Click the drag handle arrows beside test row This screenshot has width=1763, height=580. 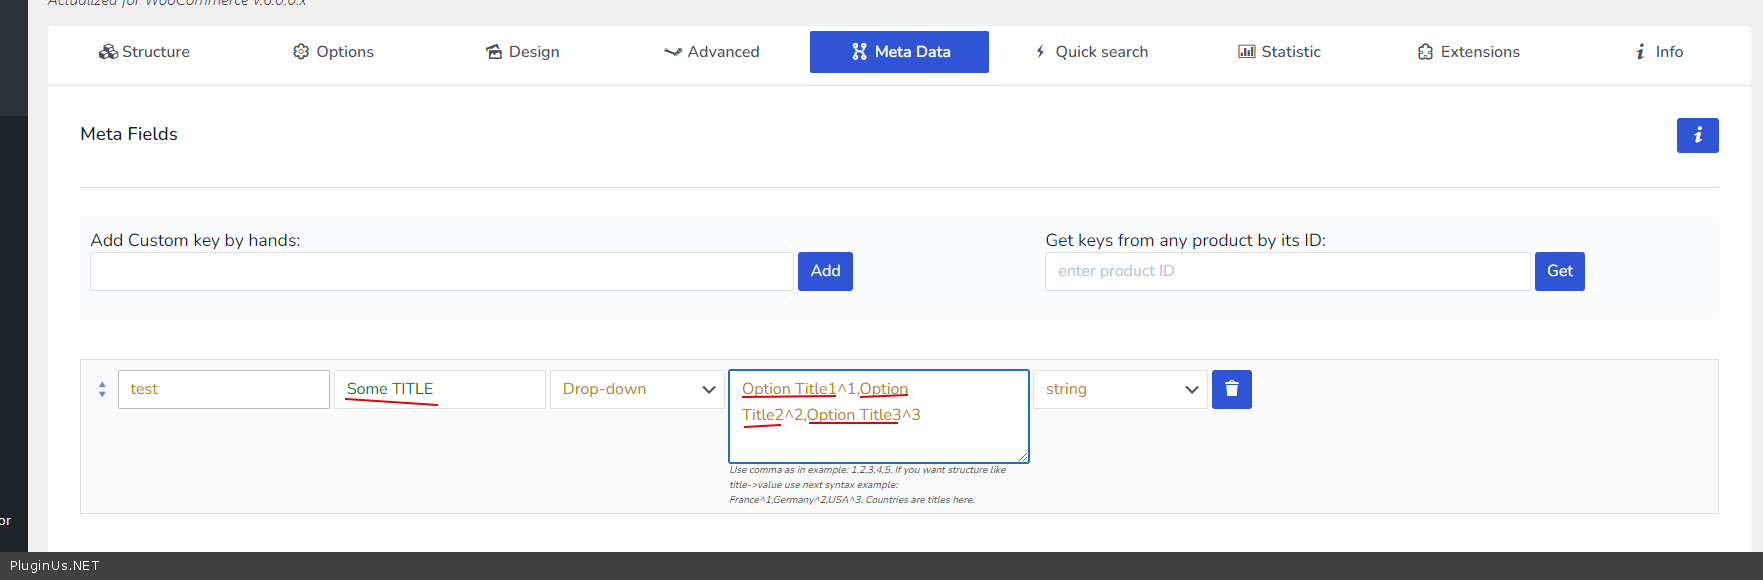[102, 389]
